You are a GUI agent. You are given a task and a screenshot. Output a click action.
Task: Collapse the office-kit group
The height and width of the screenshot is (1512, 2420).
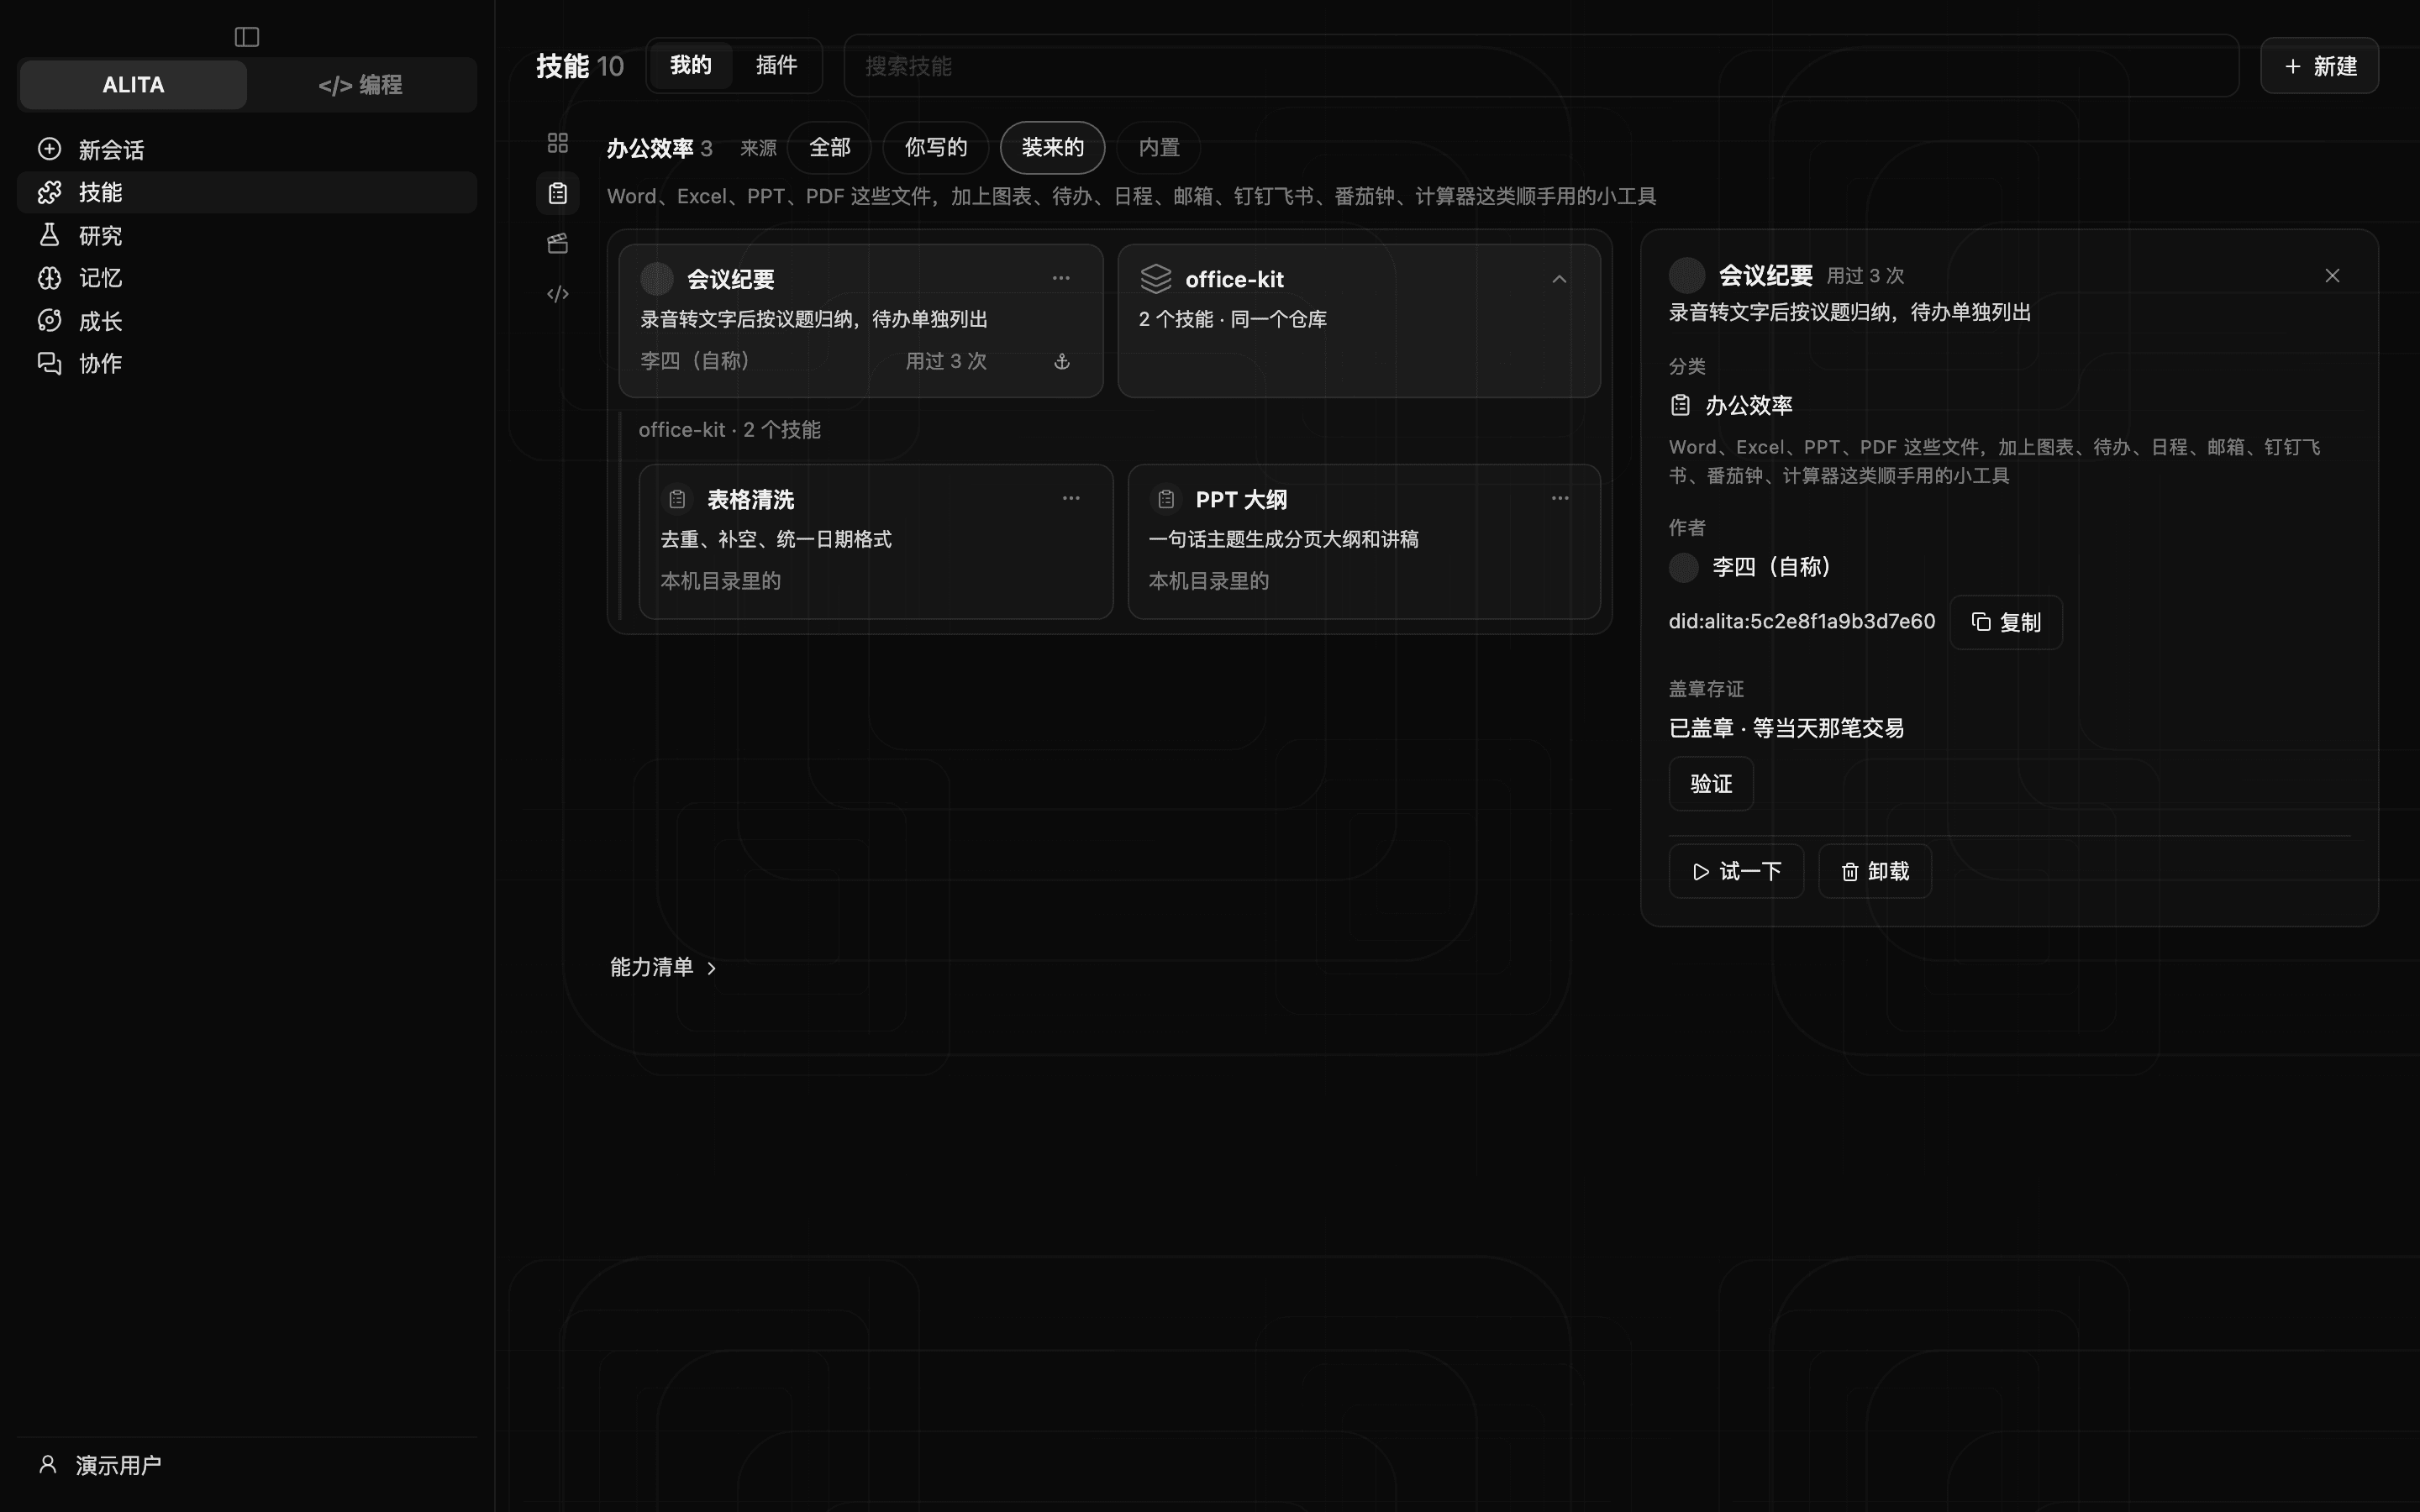coord(1559,279)
